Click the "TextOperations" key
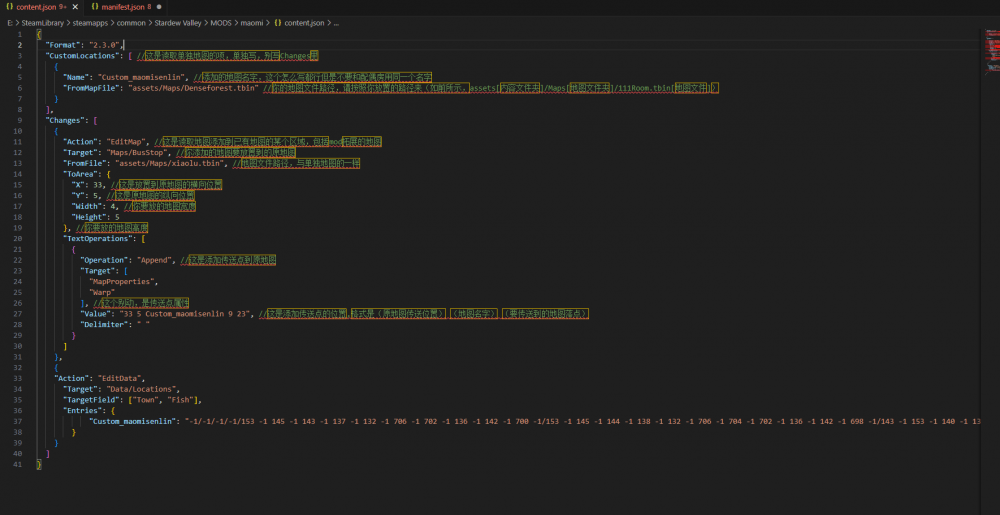 tap(99, 238)
